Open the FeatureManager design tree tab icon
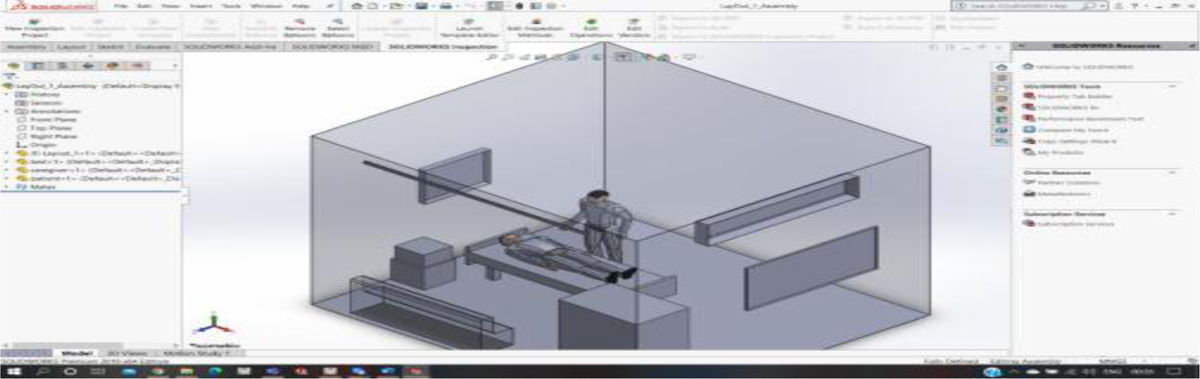 coord(13,66)
